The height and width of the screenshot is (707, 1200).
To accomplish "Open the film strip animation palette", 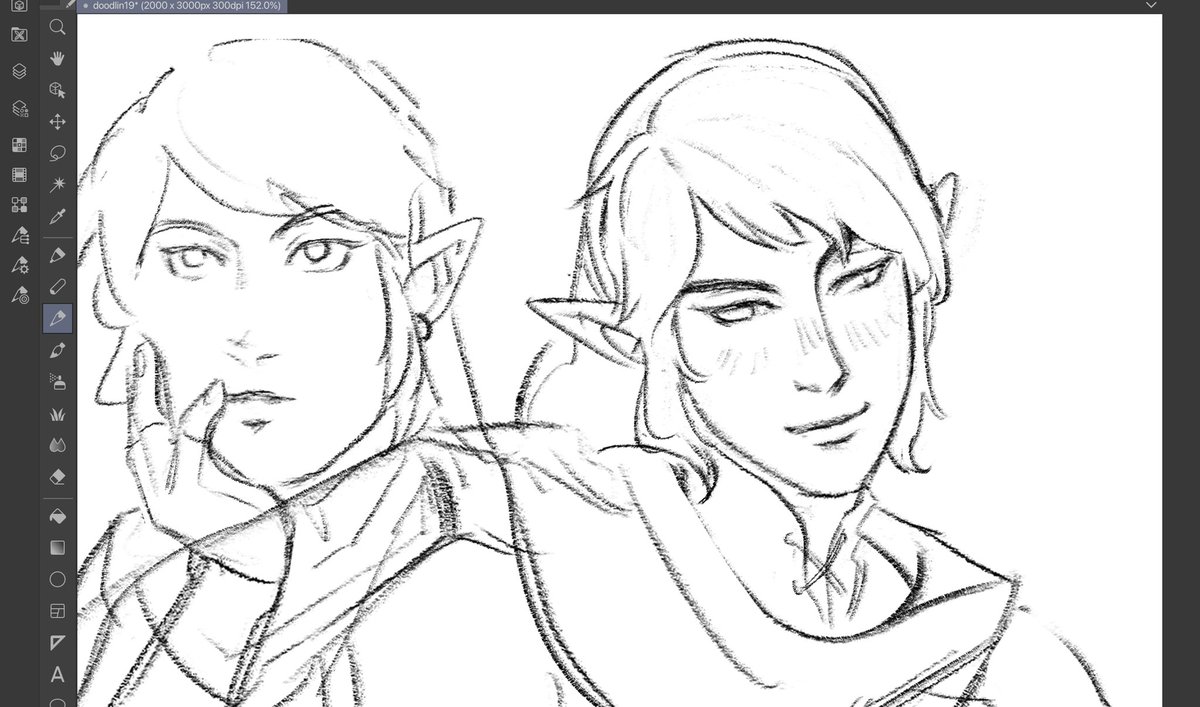I will click(19, 175).
